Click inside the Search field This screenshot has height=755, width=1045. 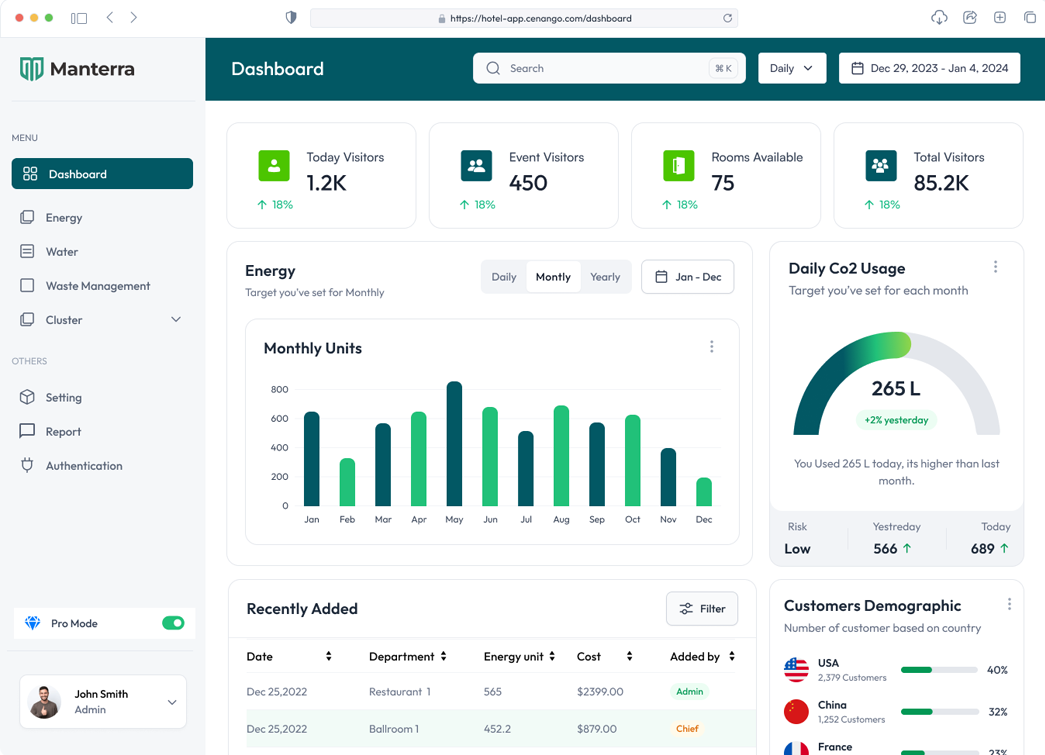[x=600, y=67]
